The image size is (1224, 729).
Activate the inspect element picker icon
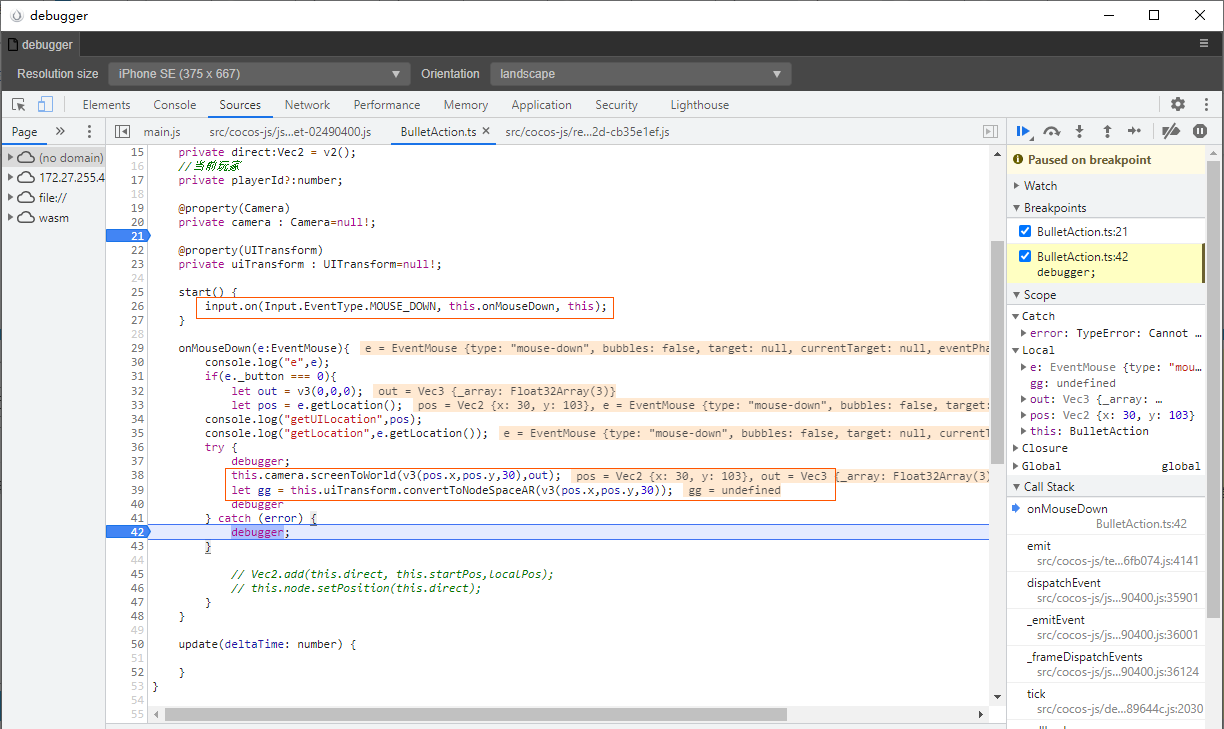(x=18, y=104)
